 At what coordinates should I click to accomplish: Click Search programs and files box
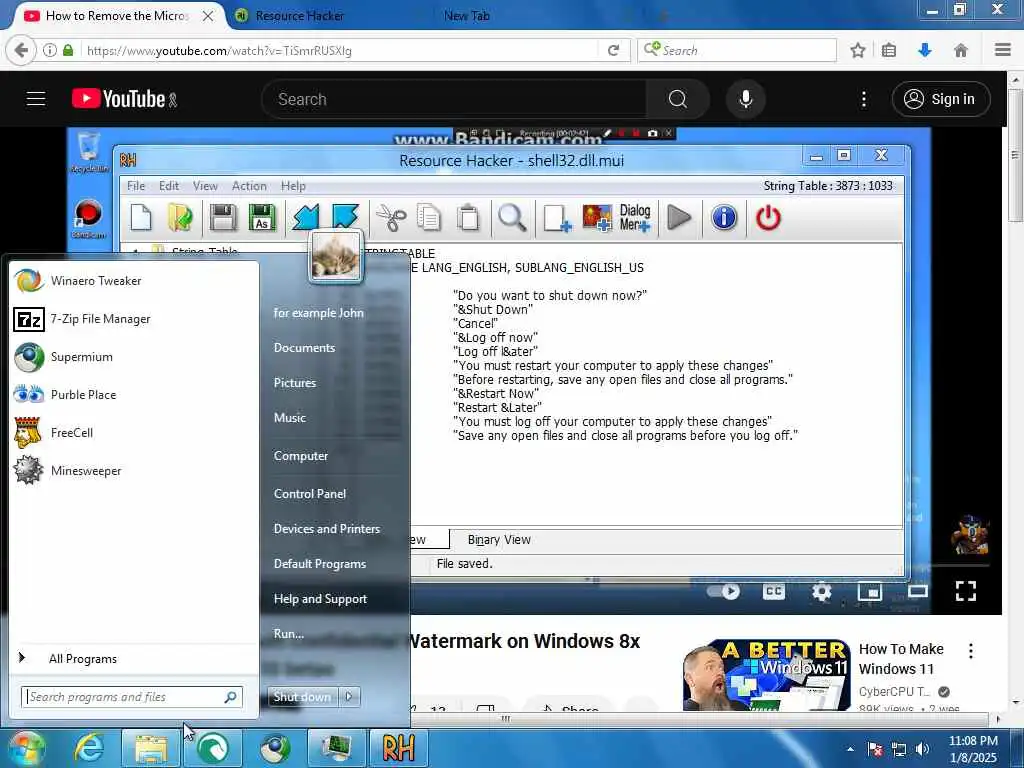click(x=131, y=697)
